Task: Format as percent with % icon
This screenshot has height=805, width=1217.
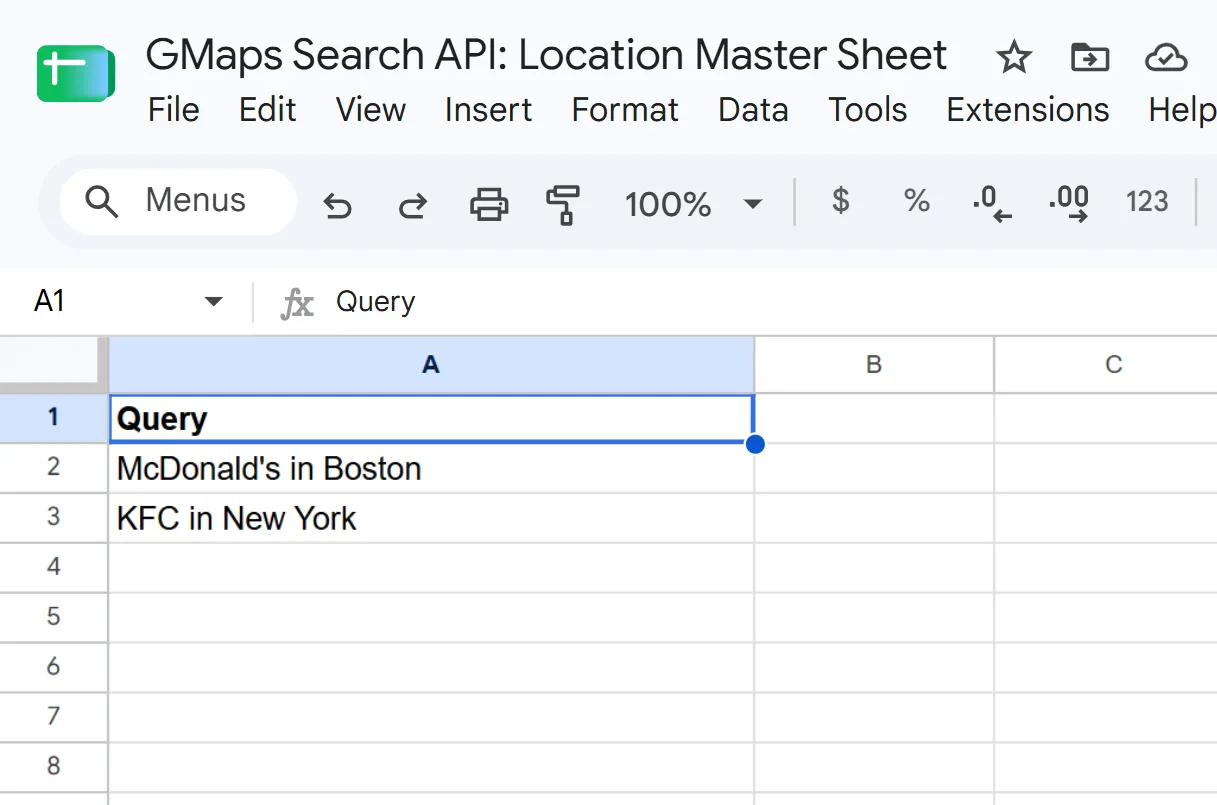Action: tap(917, 201)
